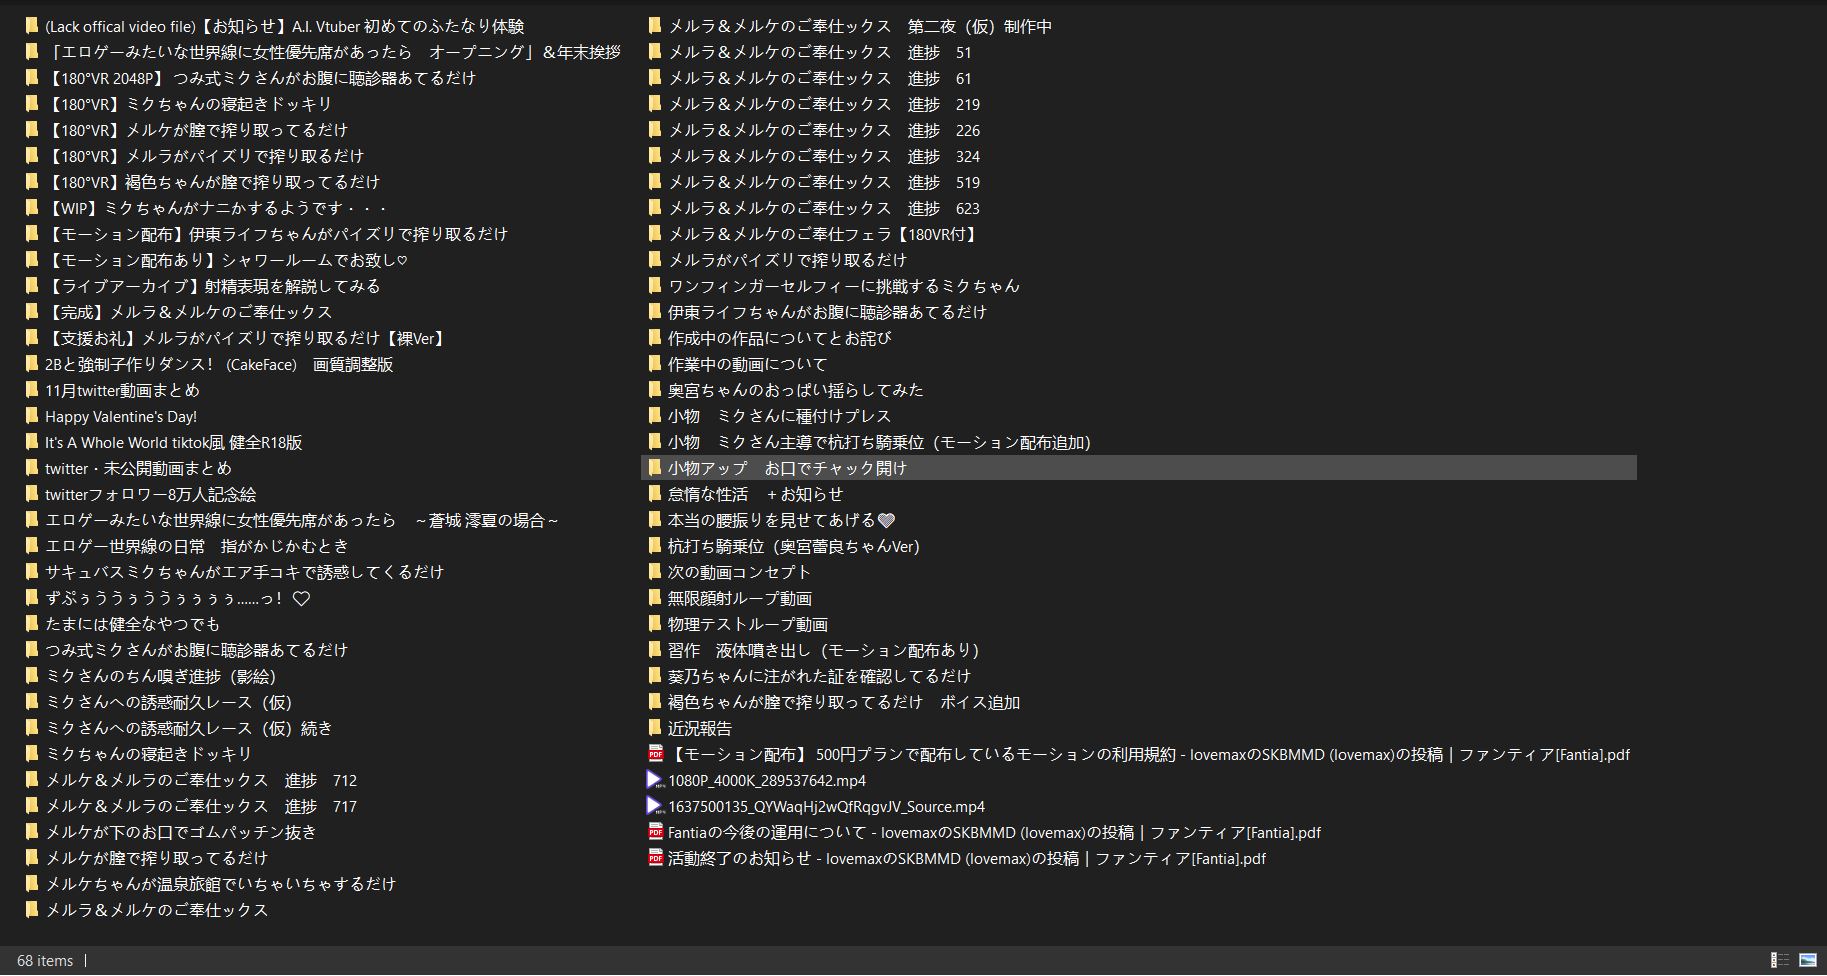
Task: Click PDF icon of Fantiaの今後の運用について
Action: (x=656, y=832)
